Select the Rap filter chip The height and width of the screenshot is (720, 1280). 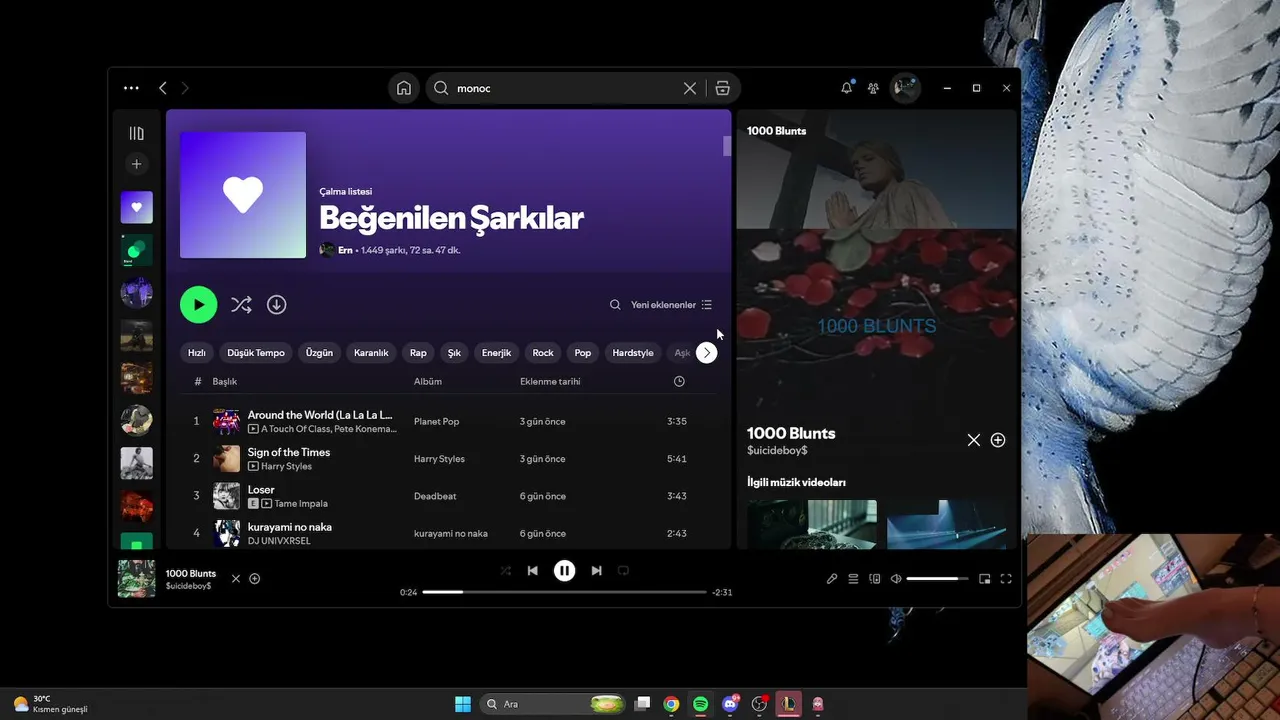tap(418, 353)
